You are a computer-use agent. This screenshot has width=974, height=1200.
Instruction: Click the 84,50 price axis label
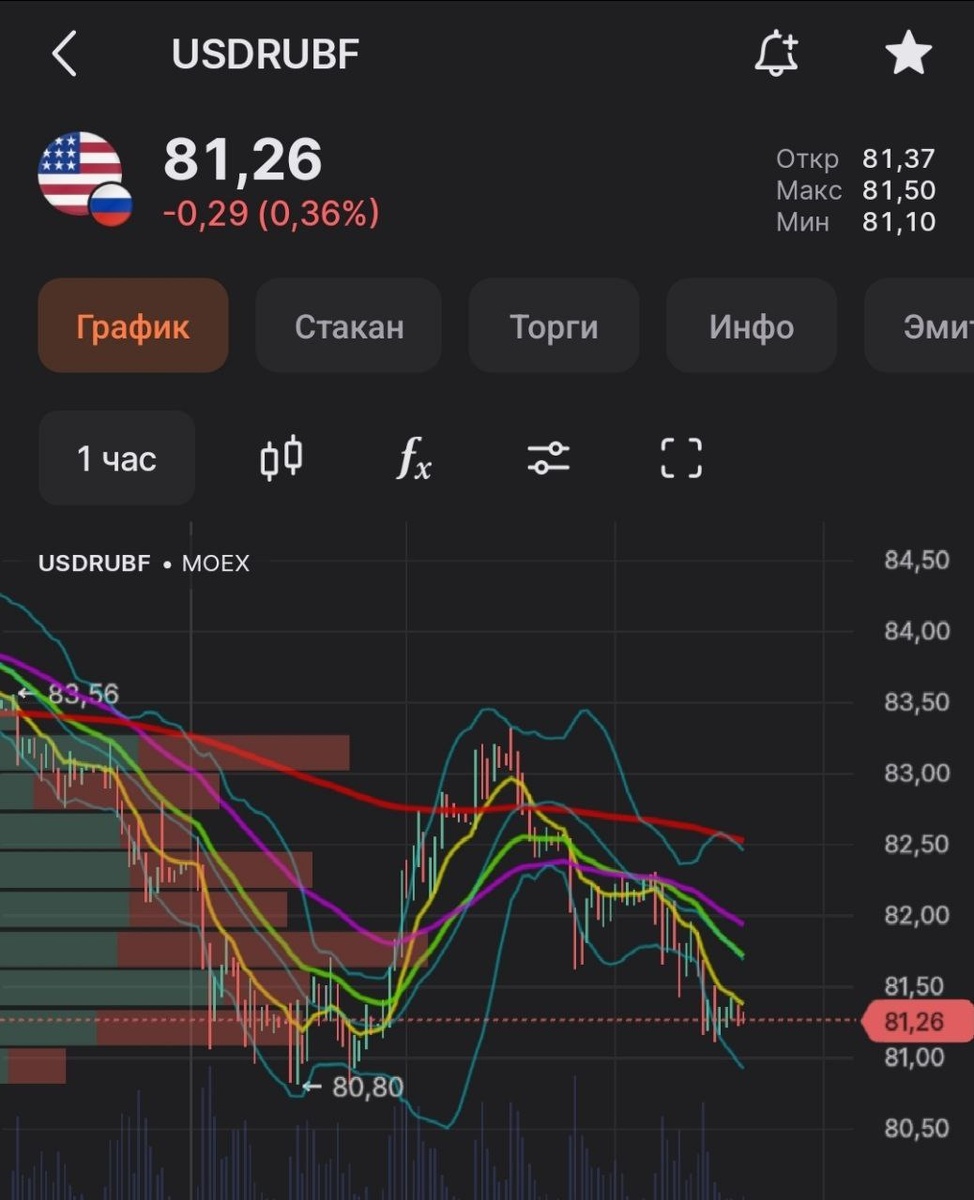(916, 560)
